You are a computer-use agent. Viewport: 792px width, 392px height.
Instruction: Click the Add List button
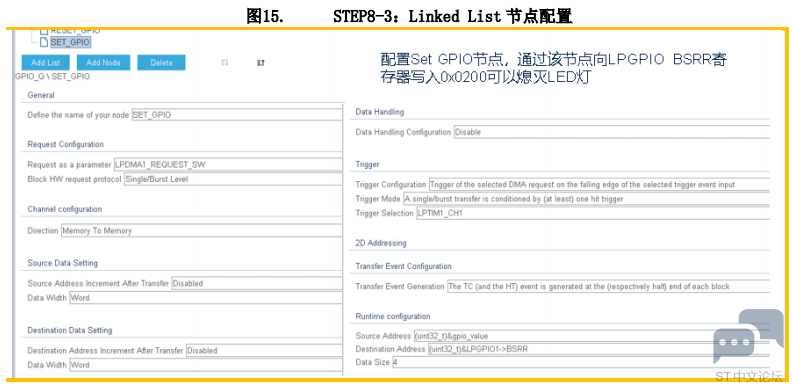click(x=45, y=63)
